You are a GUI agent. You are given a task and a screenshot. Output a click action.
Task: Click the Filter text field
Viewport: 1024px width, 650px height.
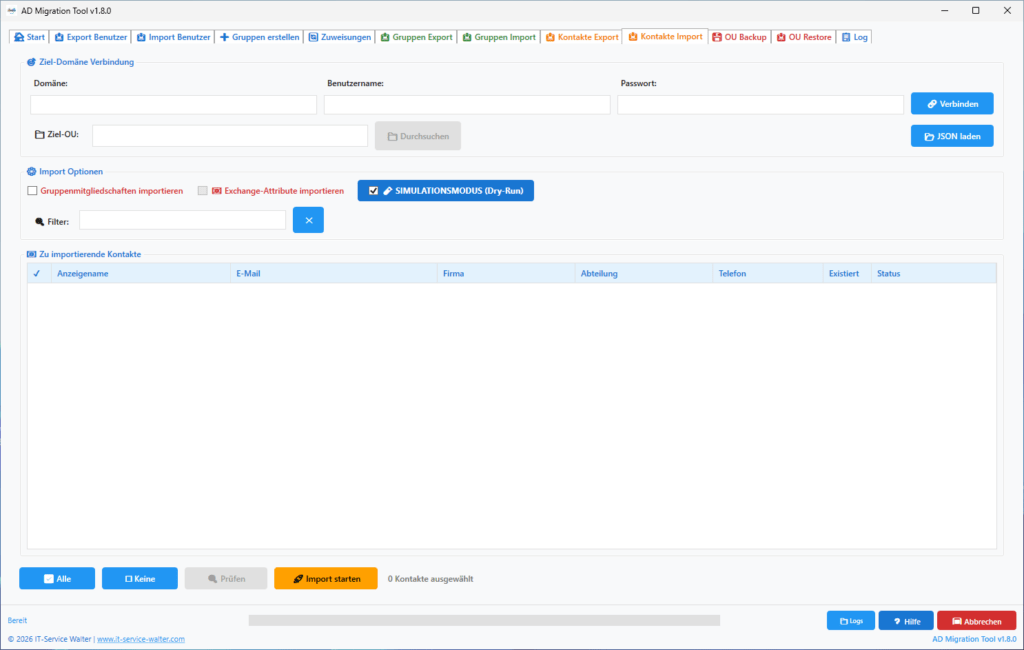(182, 220)
